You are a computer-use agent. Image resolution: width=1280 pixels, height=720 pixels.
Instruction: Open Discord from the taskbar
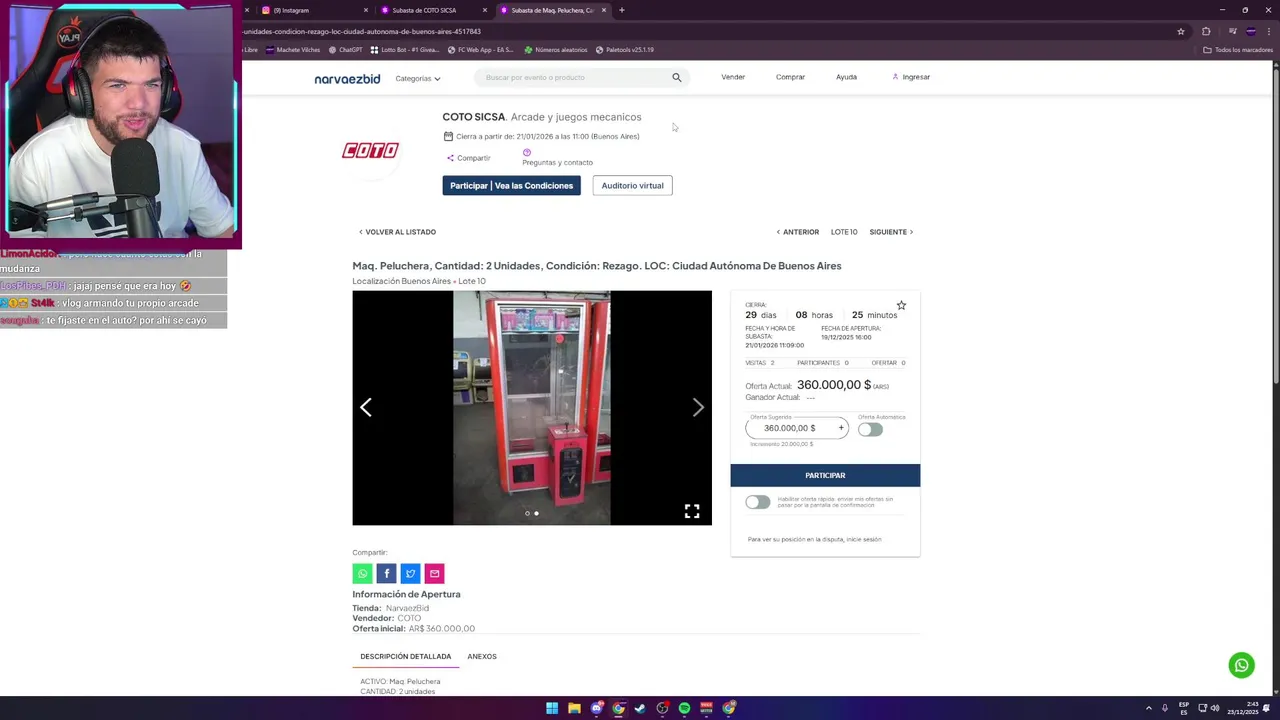click(x=596, y=708)
